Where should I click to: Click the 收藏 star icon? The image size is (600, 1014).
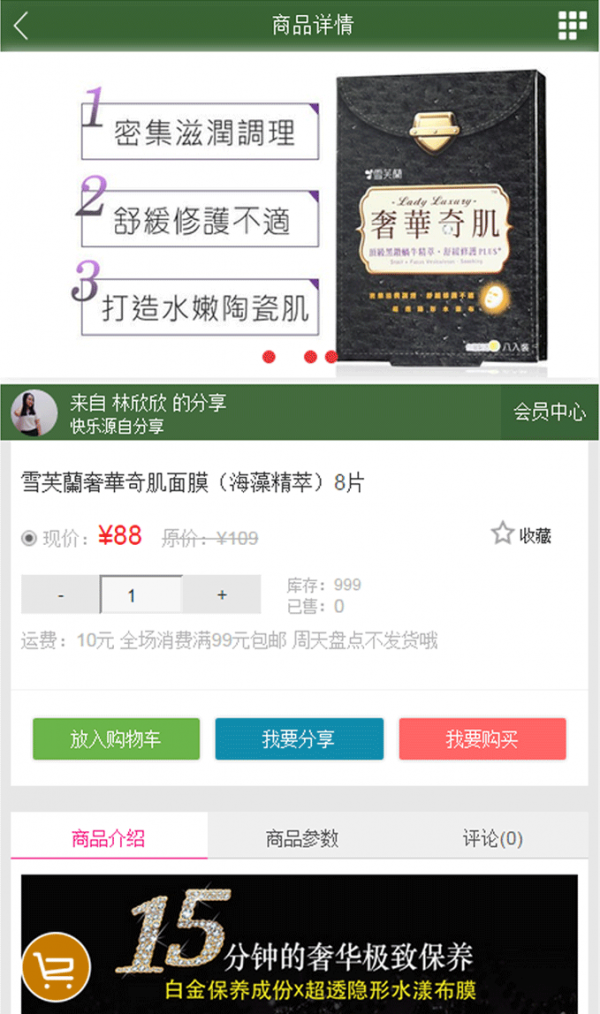tap(502, 534)
